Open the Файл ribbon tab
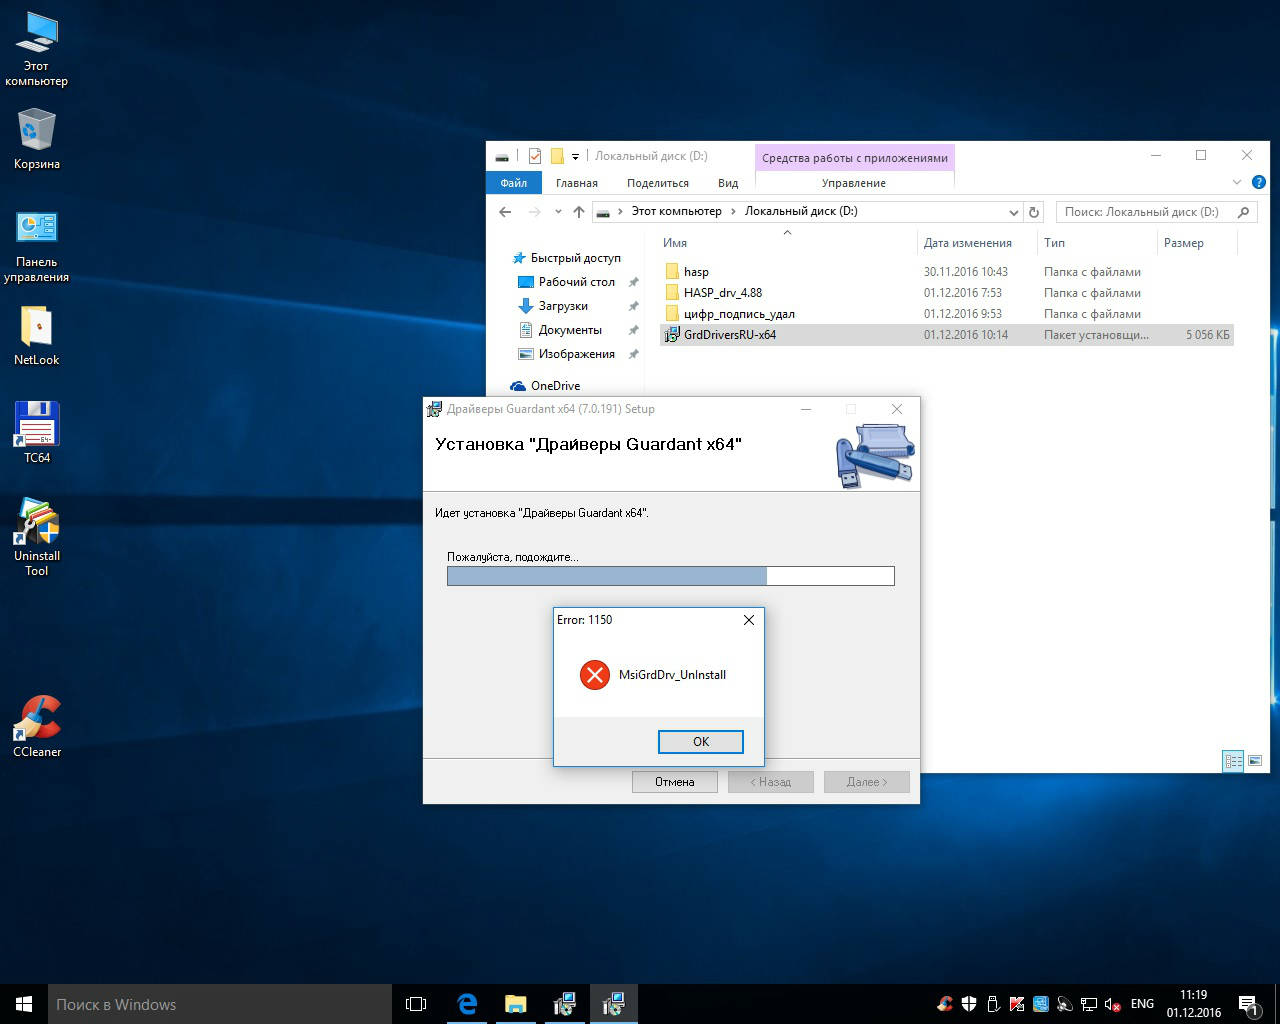1280x1024 pixels. [513, 183]
